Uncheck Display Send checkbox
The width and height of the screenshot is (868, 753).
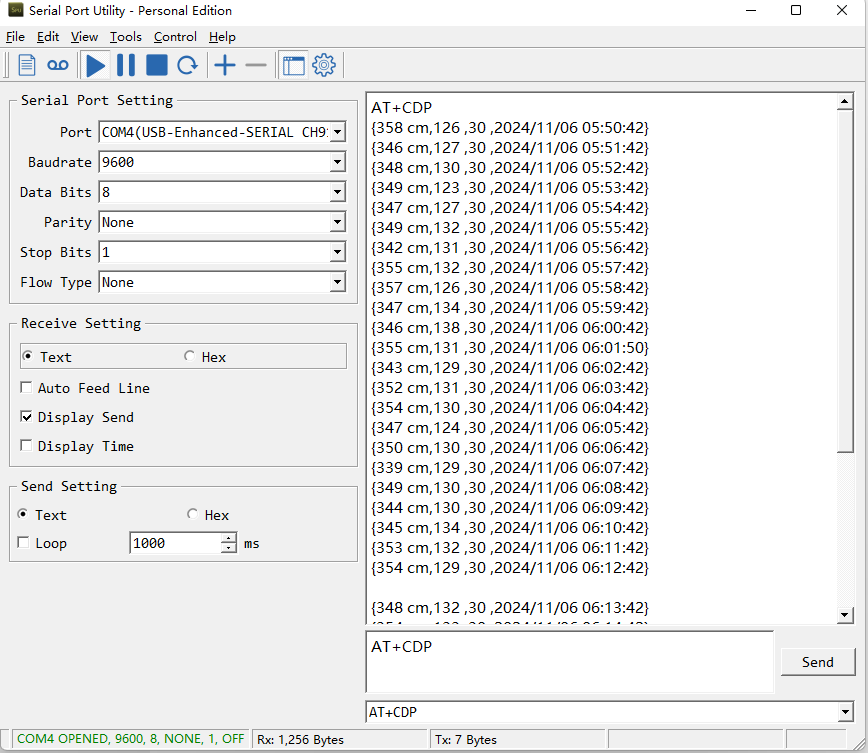coord(26,416)
